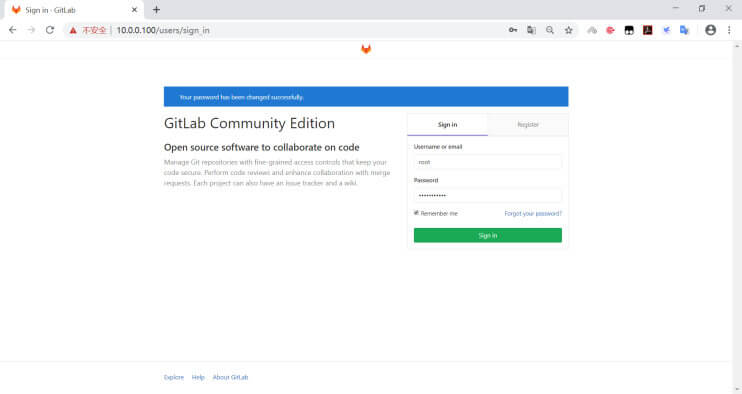
Task: Click the browser forward arrow
Action: coord(31,30)
